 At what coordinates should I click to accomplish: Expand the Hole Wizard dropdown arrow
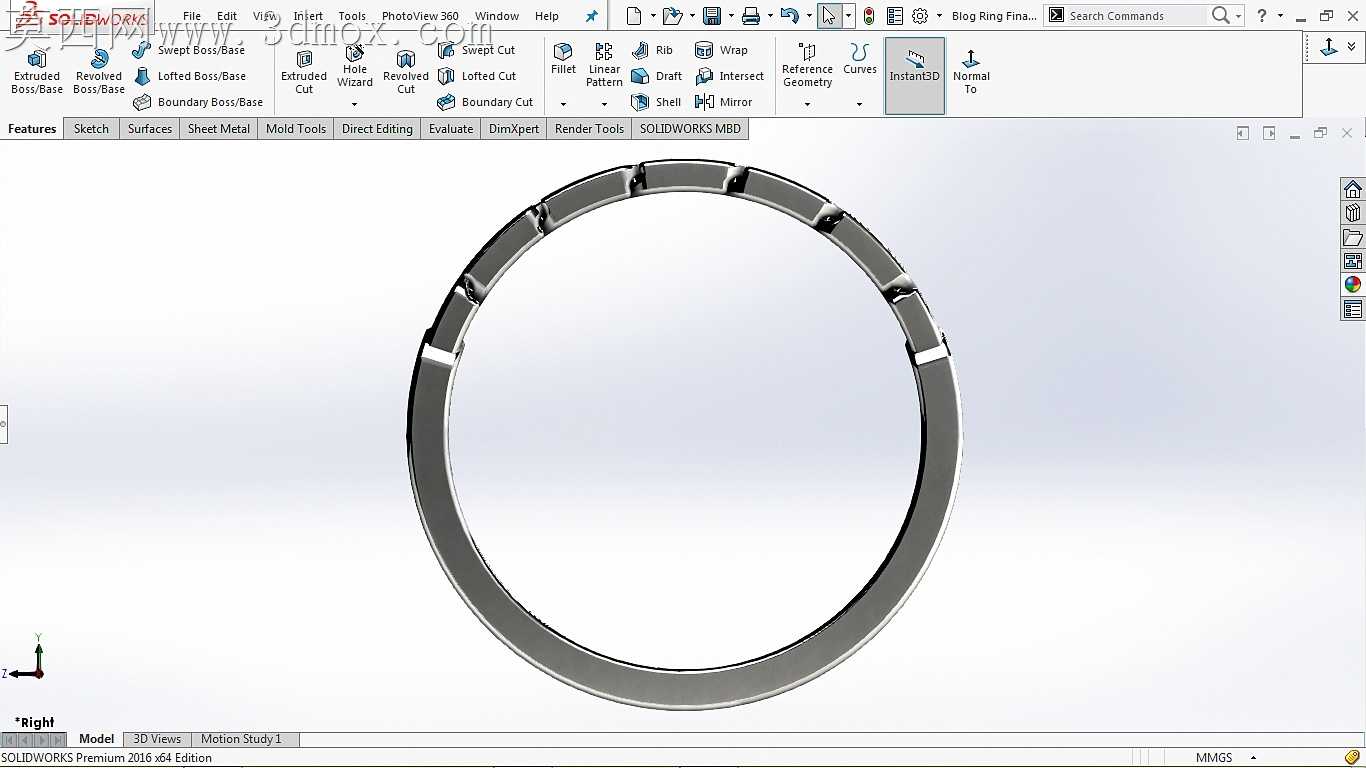point(355,104)
